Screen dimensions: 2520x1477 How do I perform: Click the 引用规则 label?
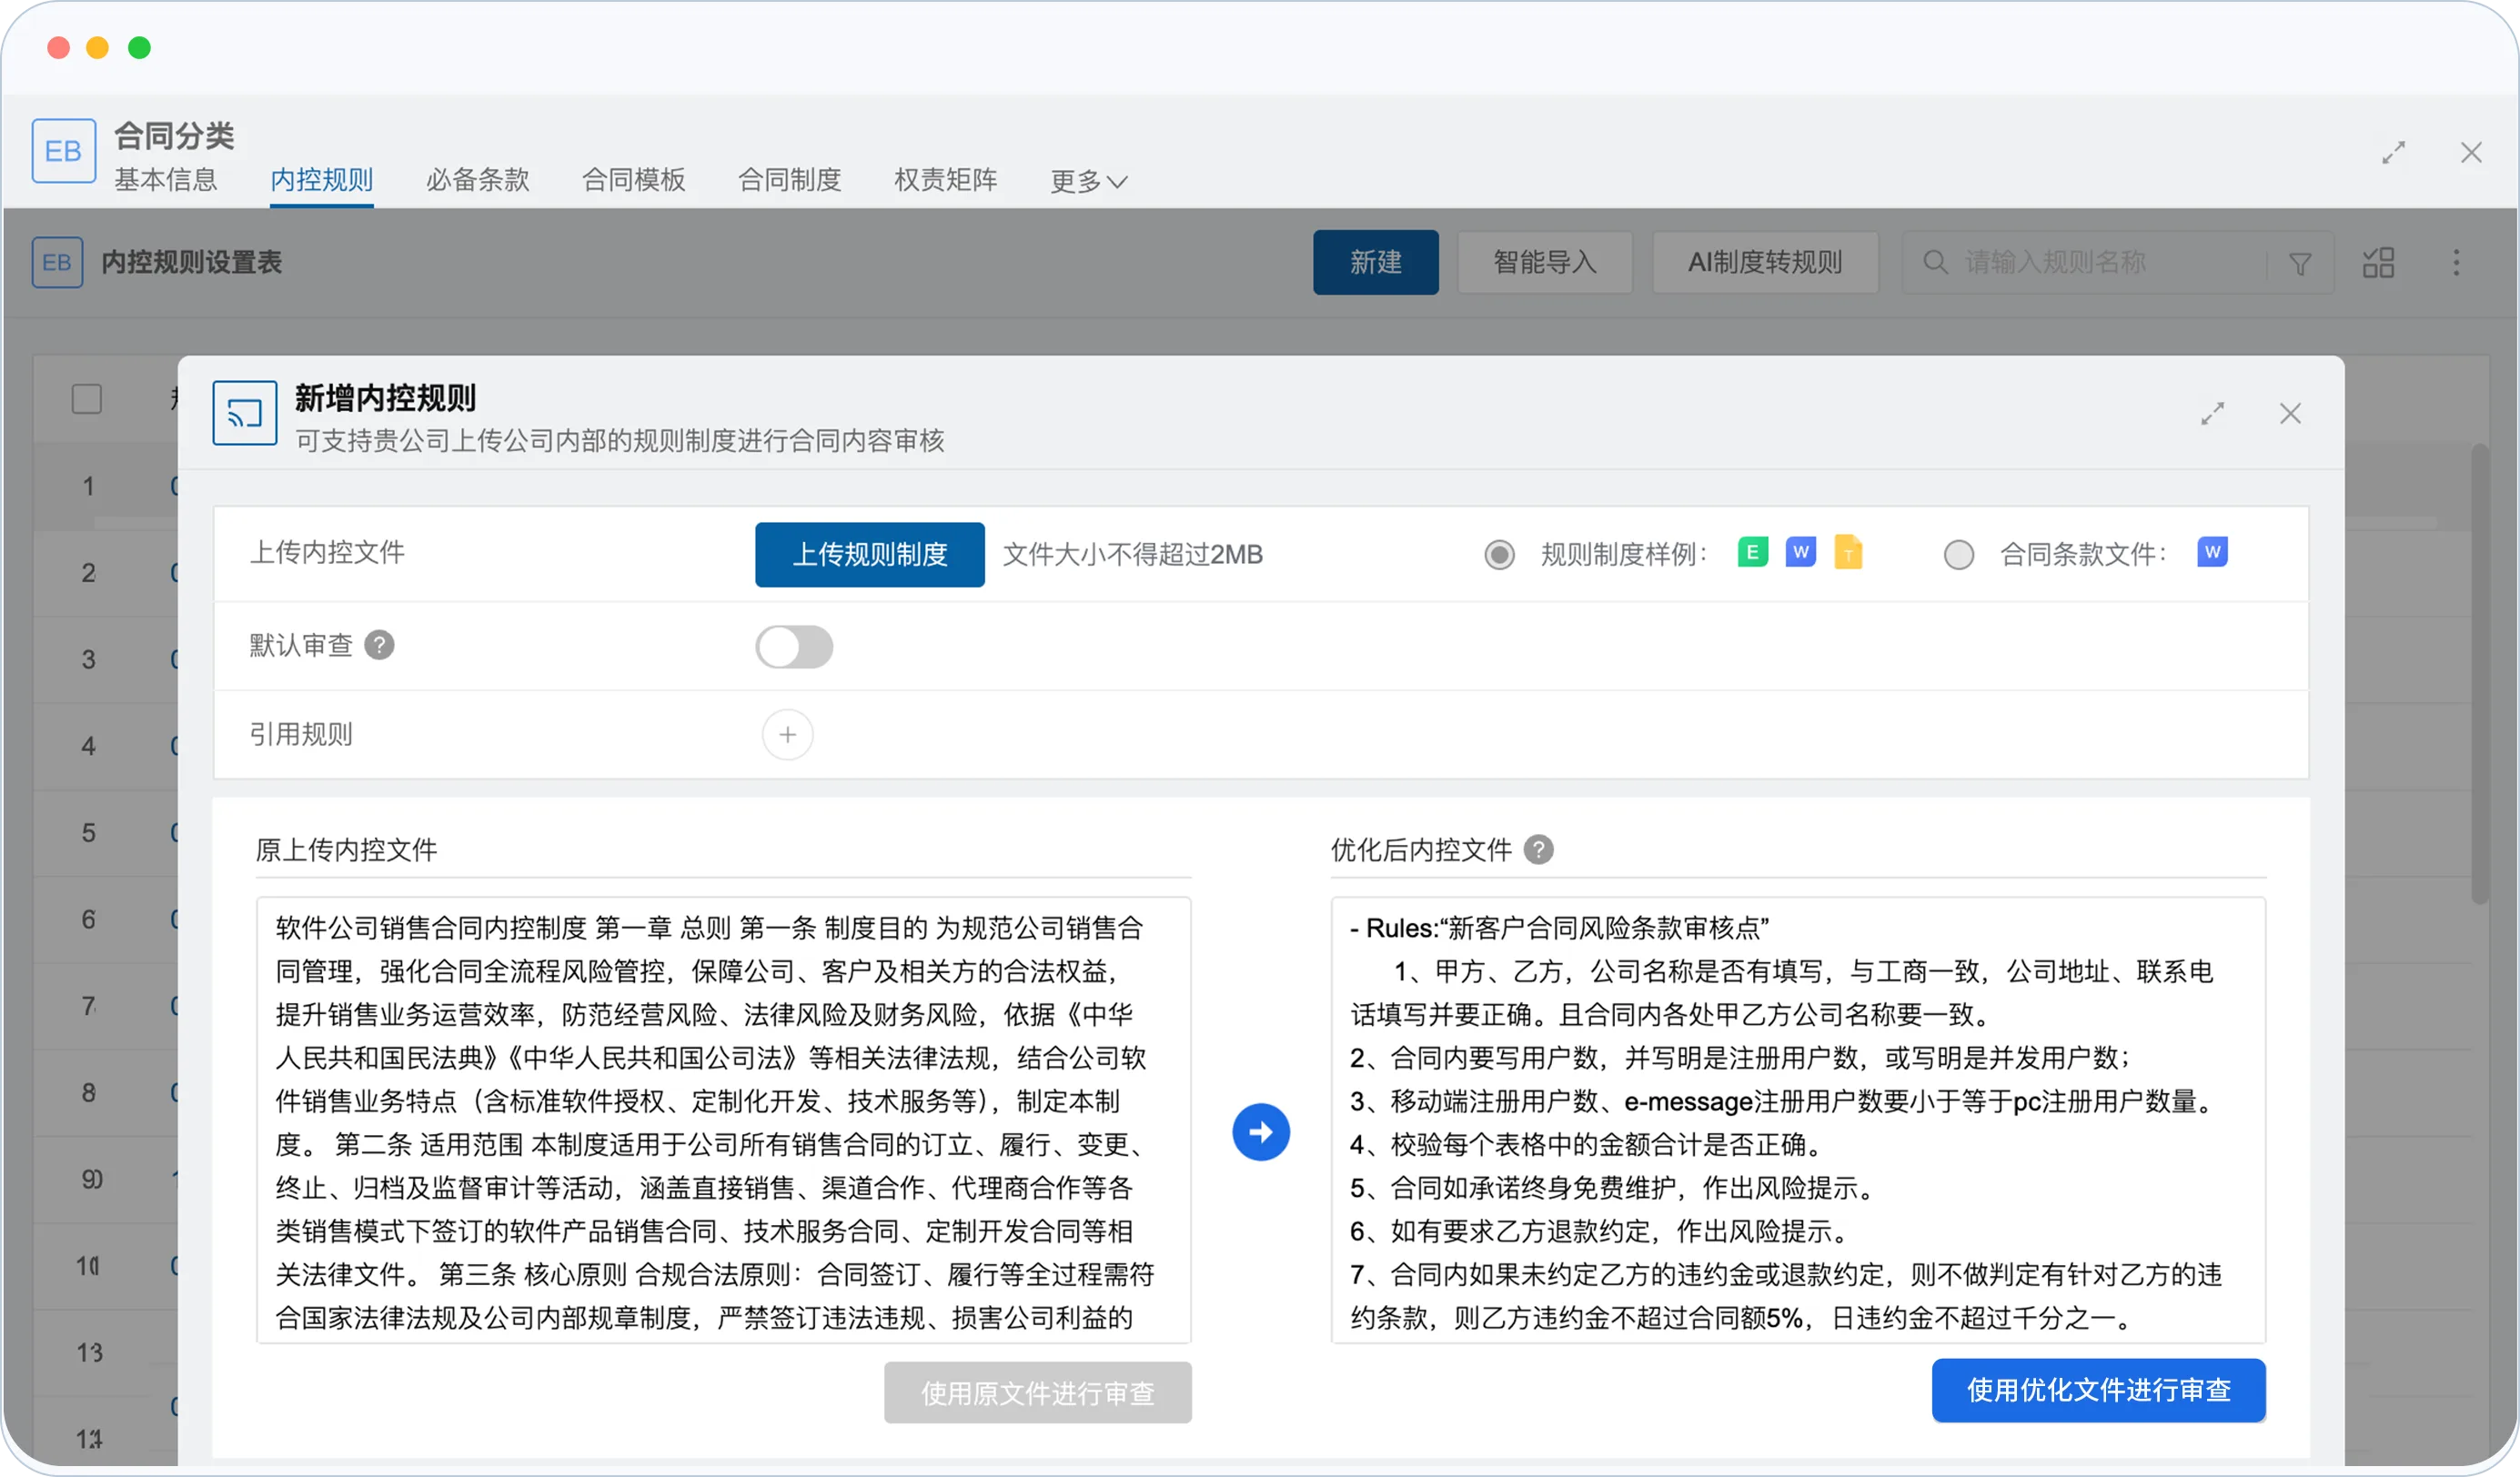coord(301,734)
